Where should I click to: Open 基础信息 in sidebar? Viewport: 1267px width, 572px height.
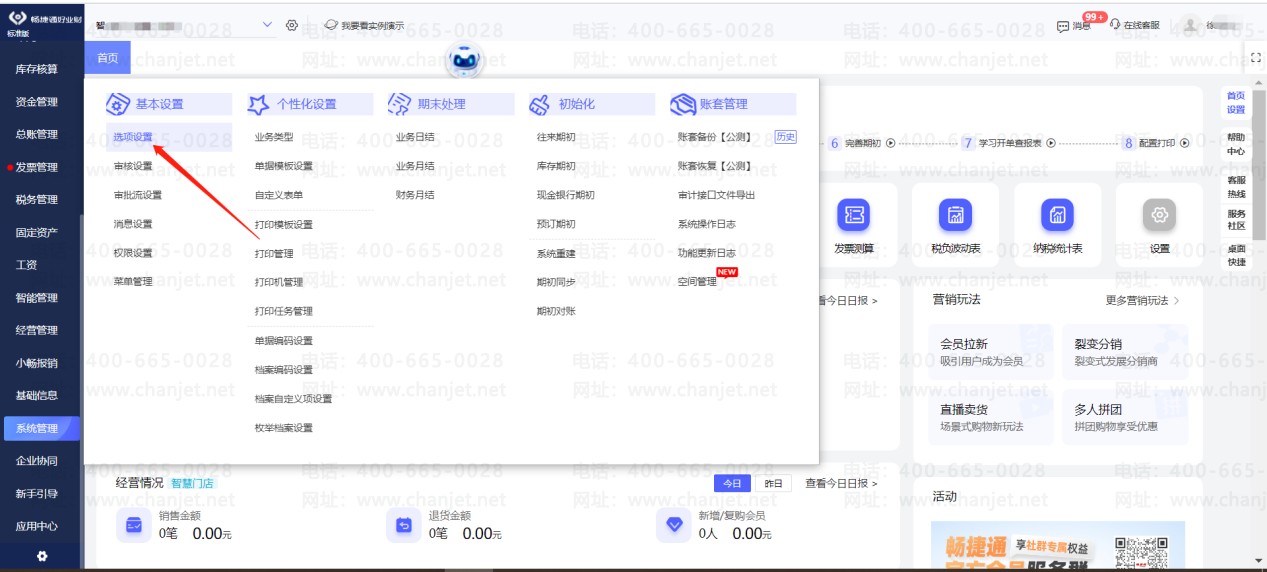[37, 396]
